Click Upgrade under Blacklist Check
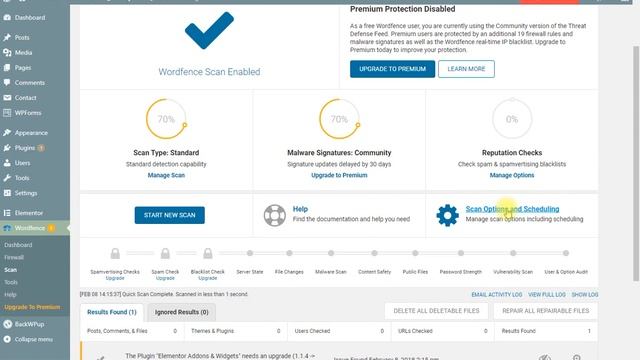The image size is (640, 360). tap(208, 278)
